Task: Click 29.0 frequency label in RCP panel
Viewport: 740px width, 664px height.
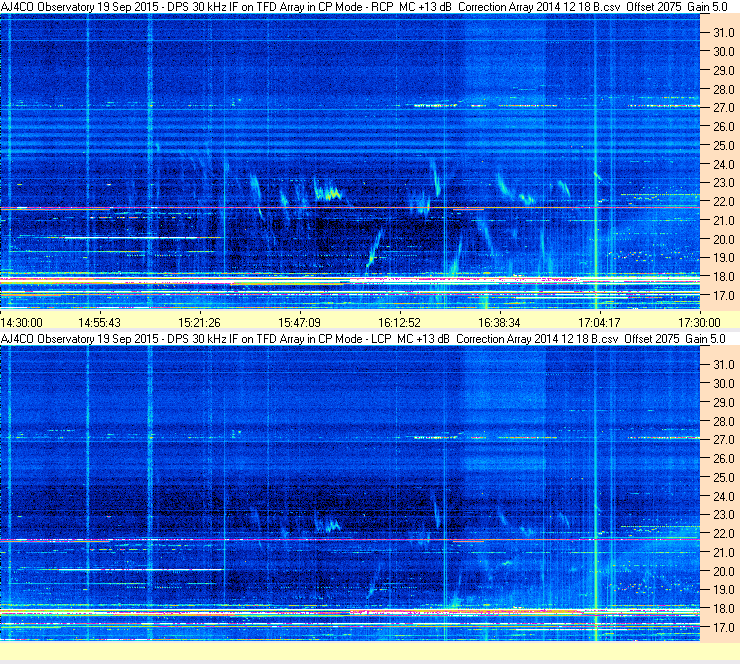Action: 724,71
